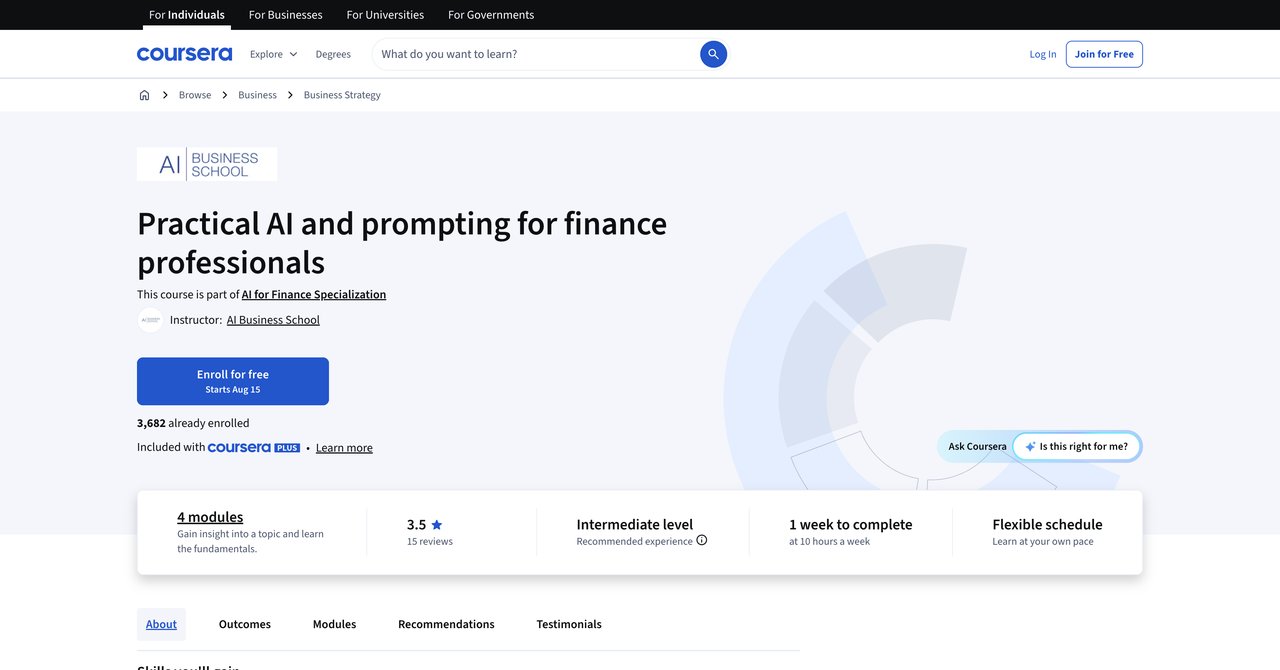Click the Is this right for me button
The image size is (1280, 670).
click(1076, 446)
